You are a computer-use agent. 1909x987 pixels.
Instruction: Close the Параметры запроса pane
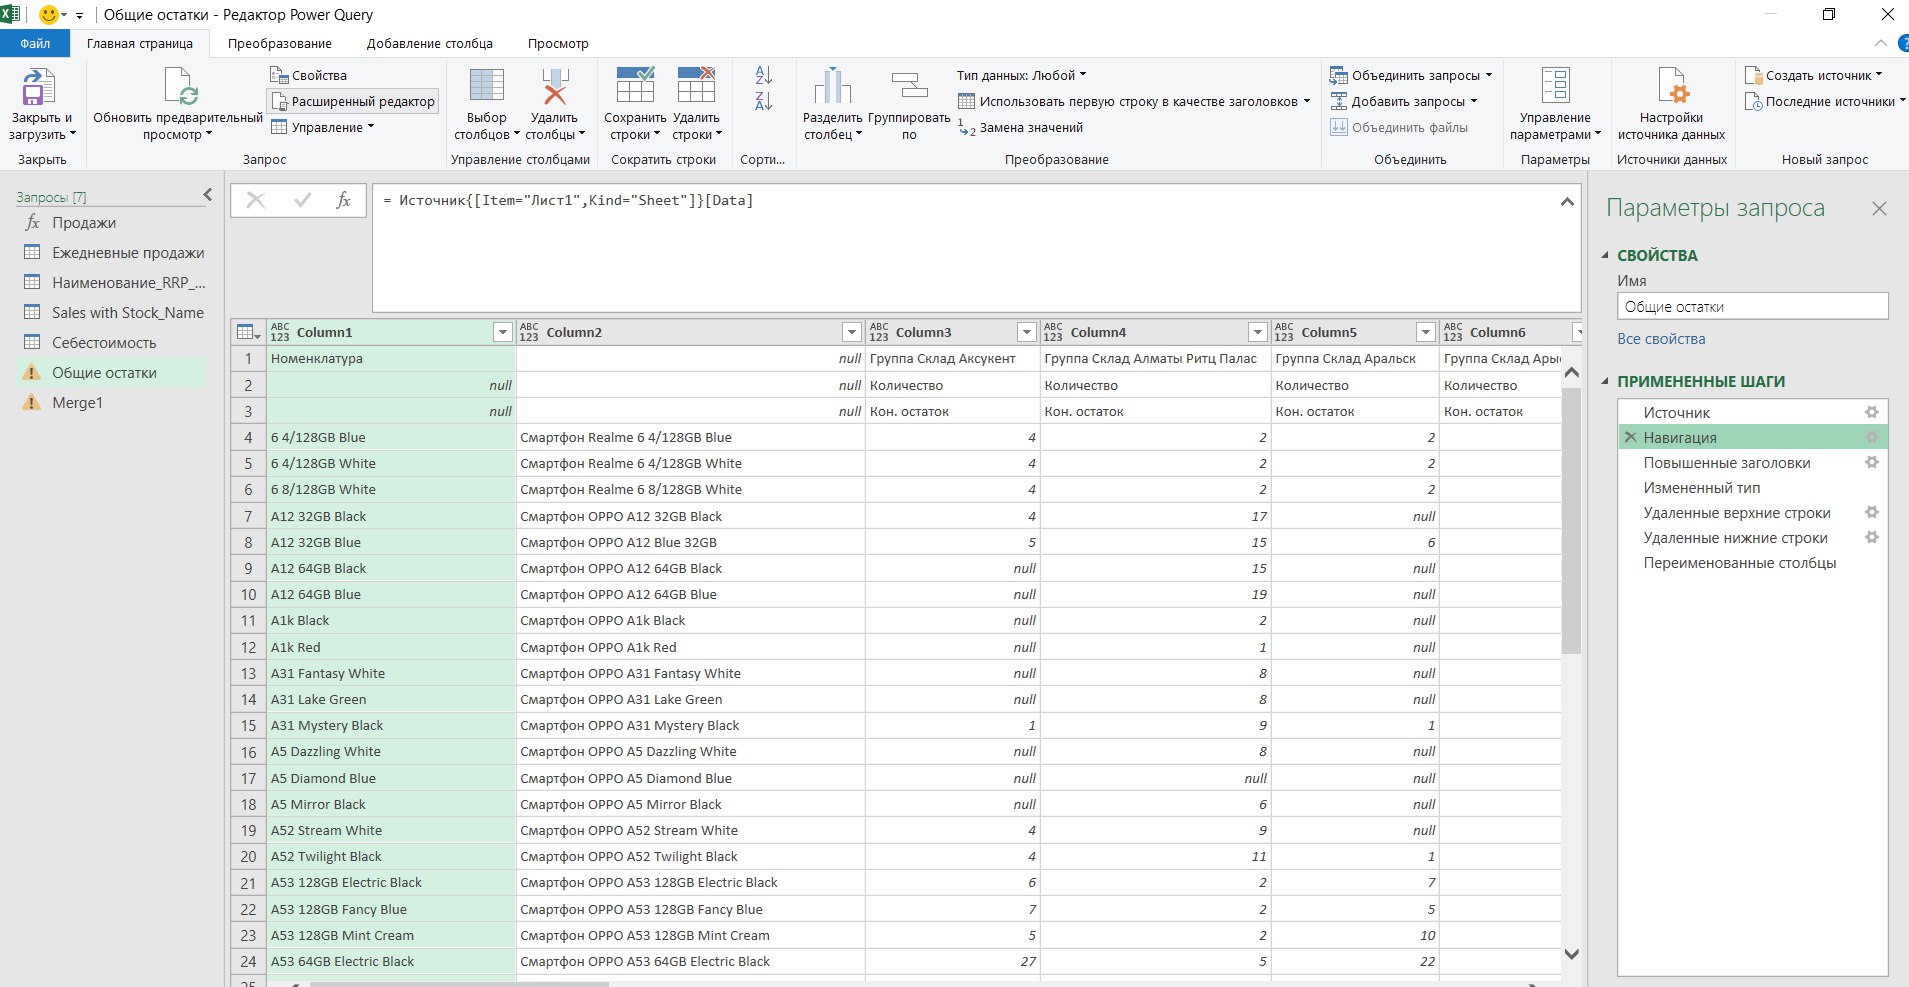pyautogui.click(x=1879, y=209)
